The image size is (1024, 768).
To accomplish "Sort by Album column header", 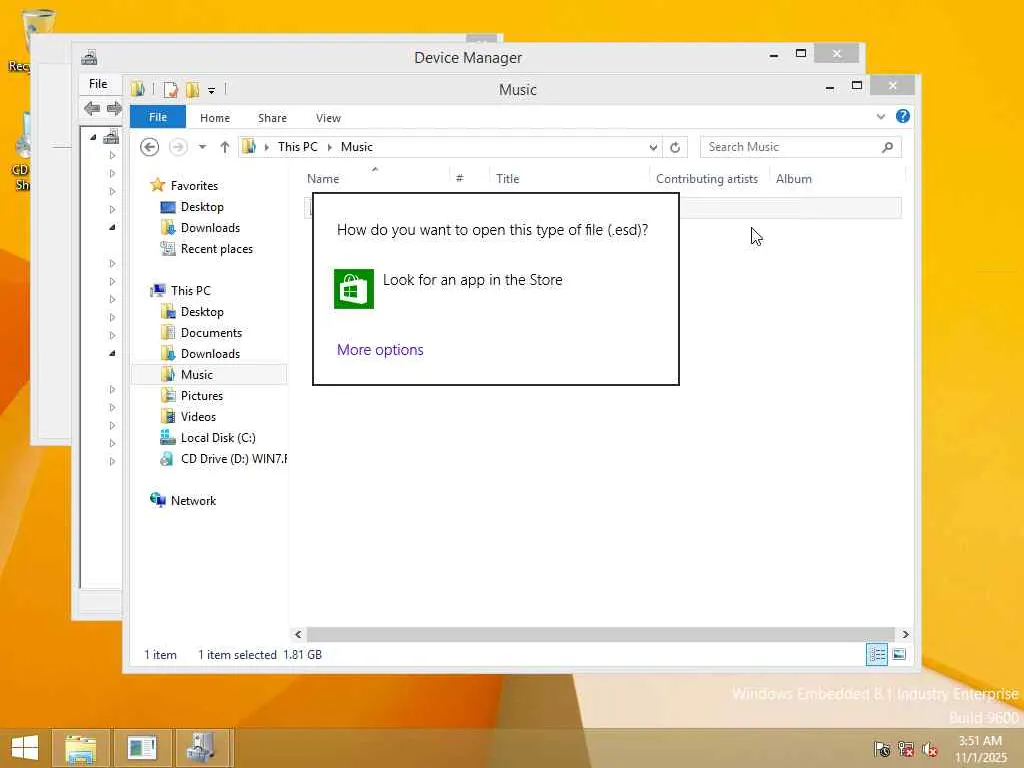I will click(x=793, y=179).
